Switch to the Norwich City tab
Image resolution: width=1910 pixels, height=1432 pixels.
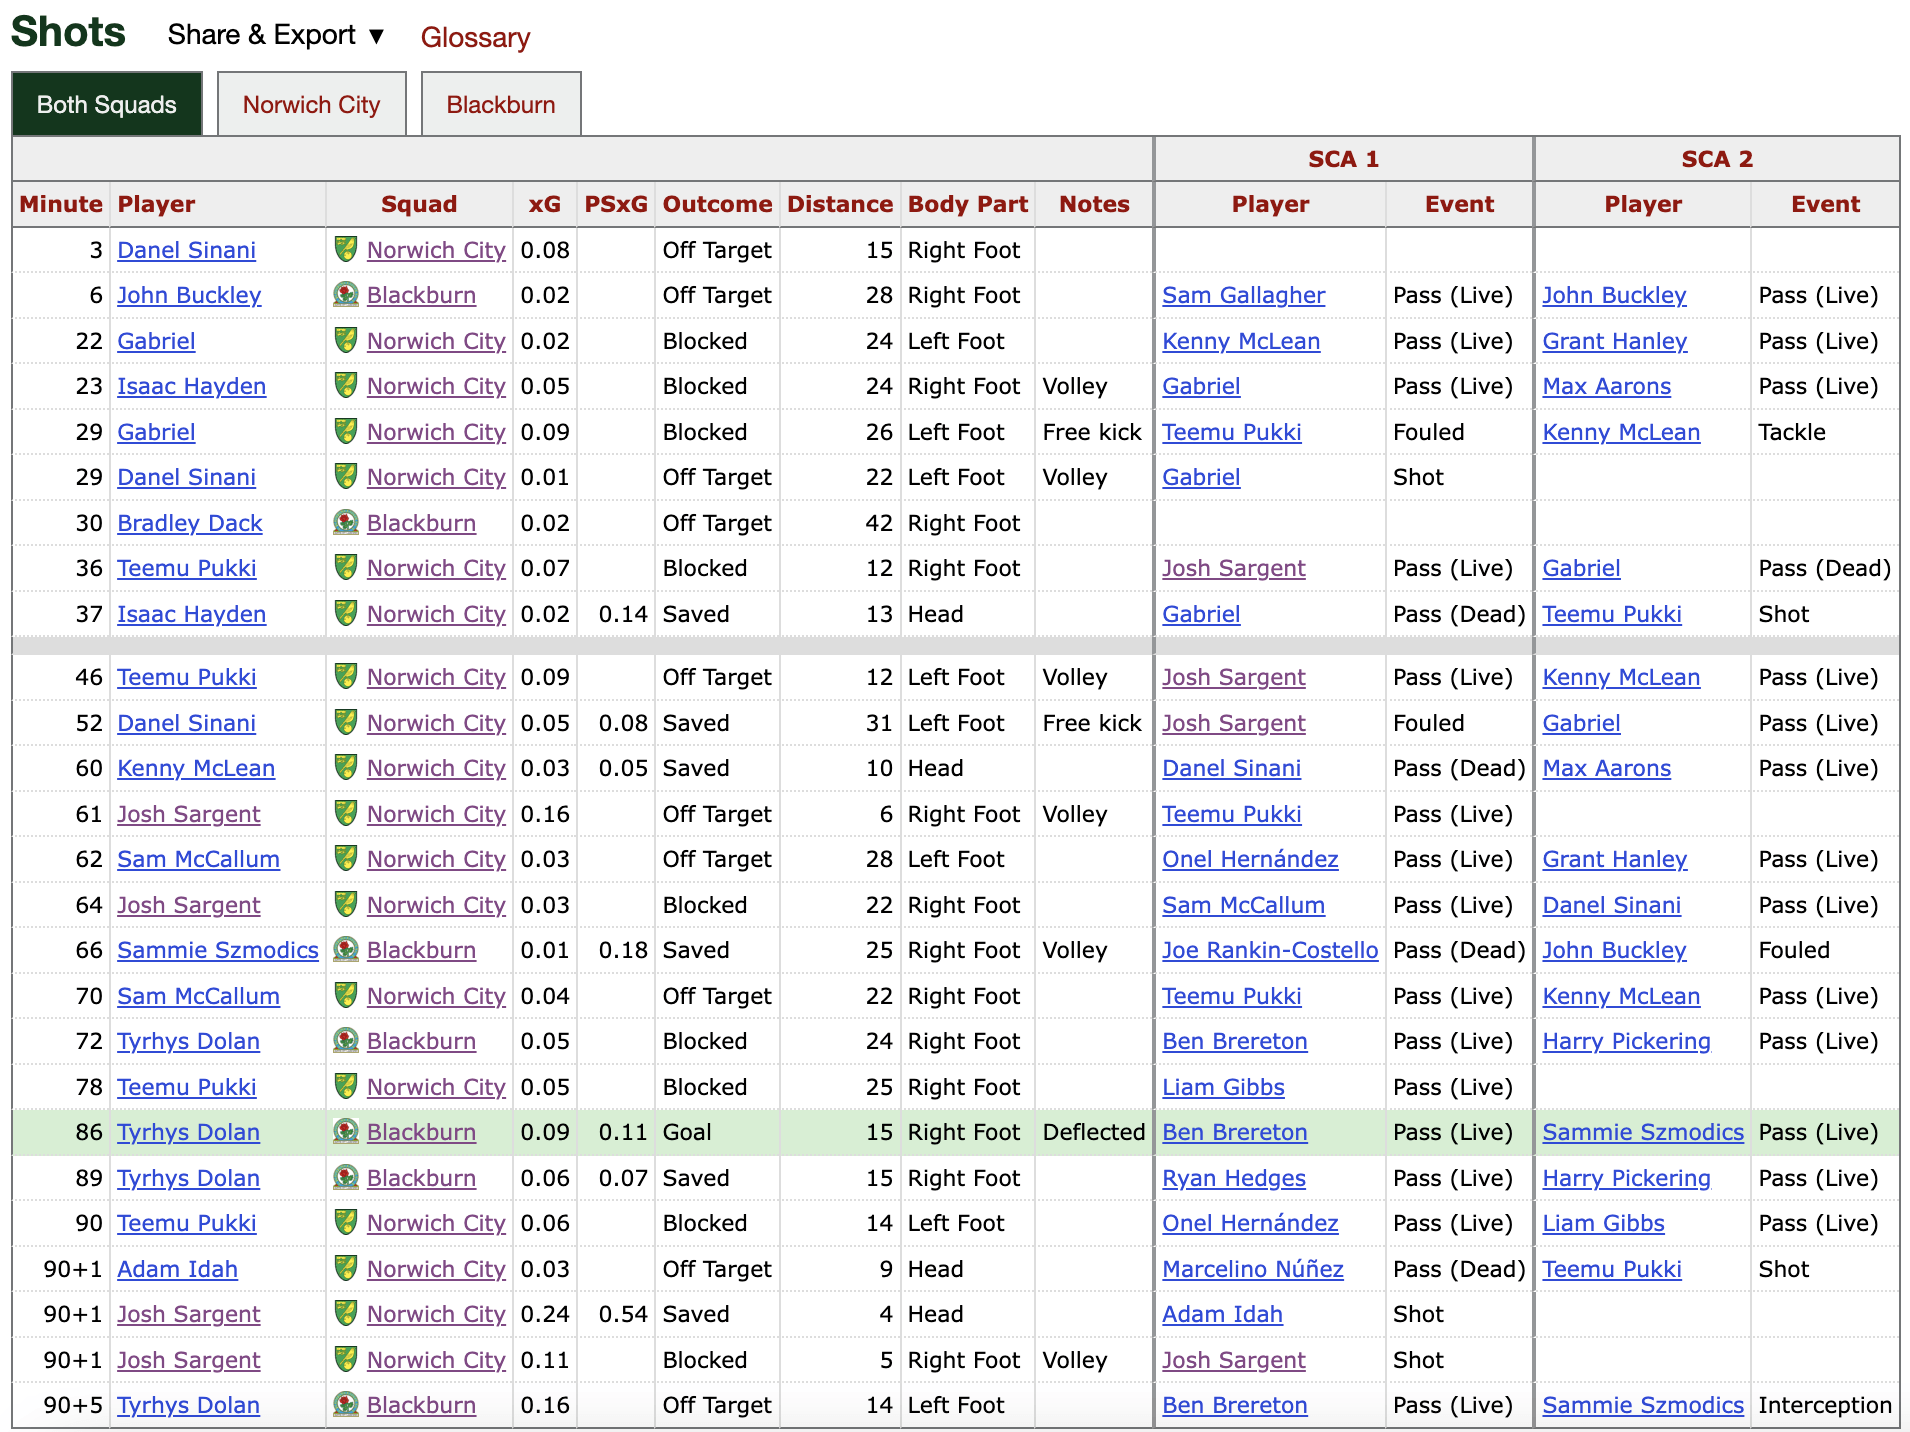click(x=311, y=104)
